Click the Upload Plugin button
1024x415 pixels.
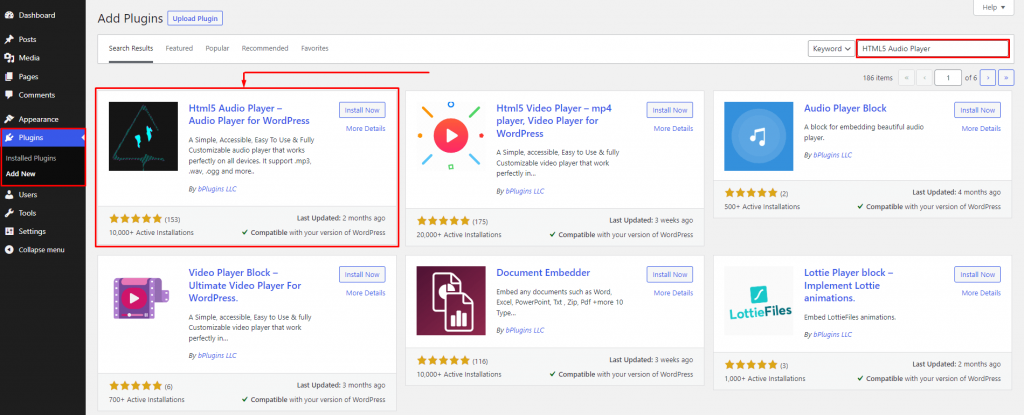click(195, 18)
